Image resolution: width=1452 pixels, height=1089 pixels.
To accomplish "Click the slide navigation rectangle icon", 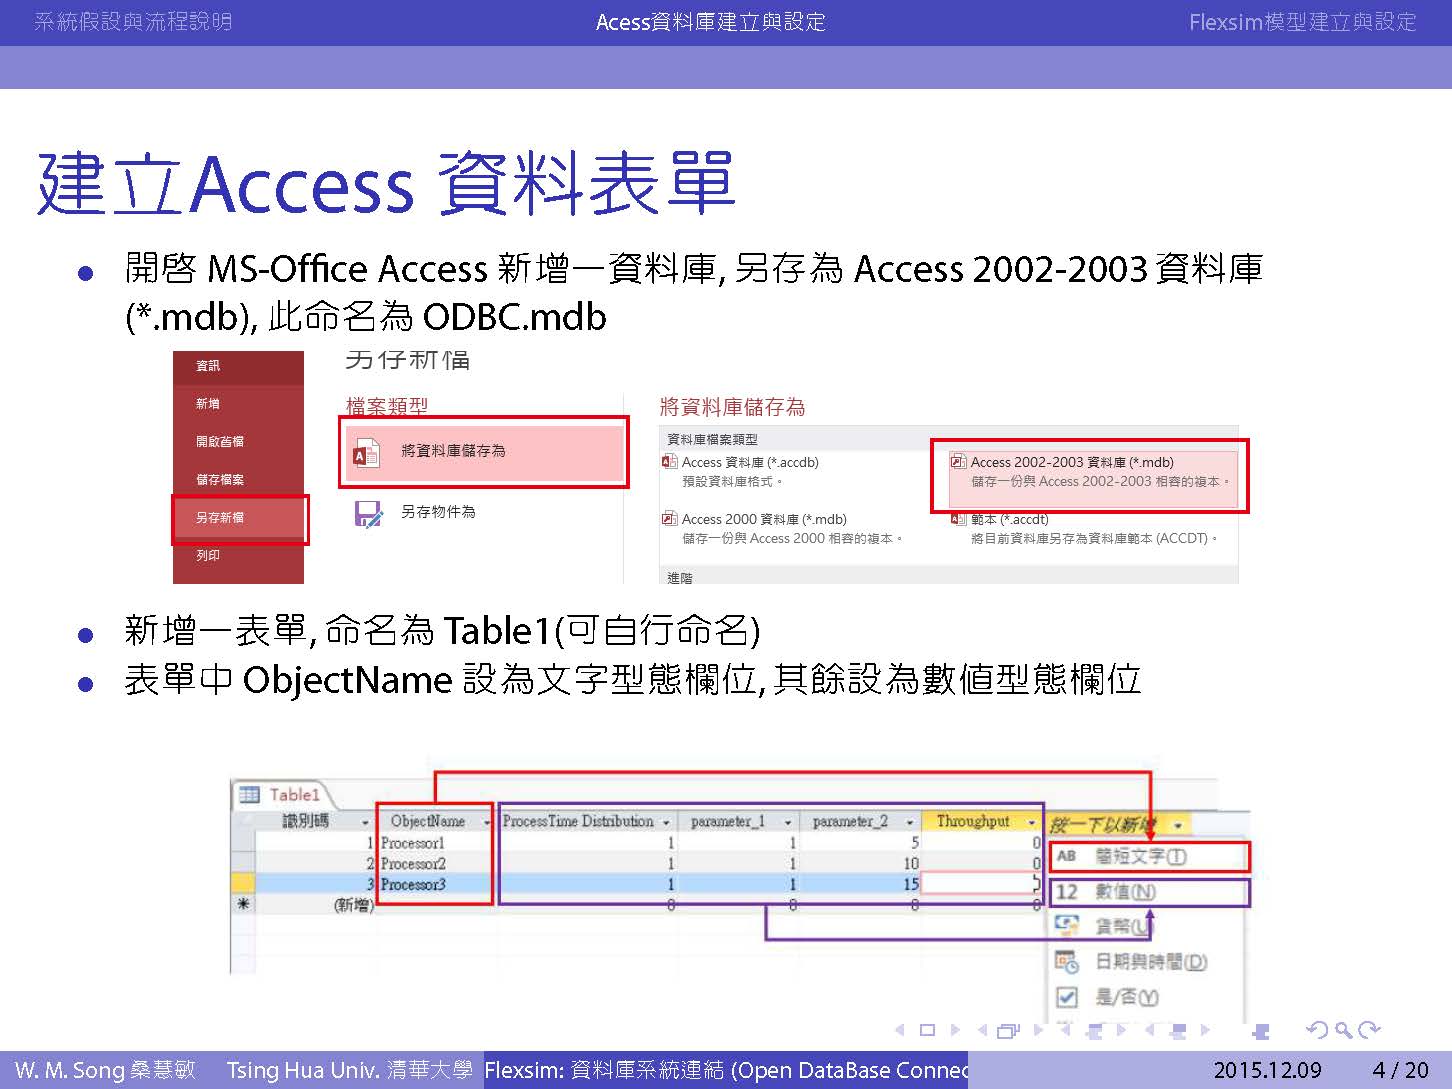I will tap(927, 1030).
